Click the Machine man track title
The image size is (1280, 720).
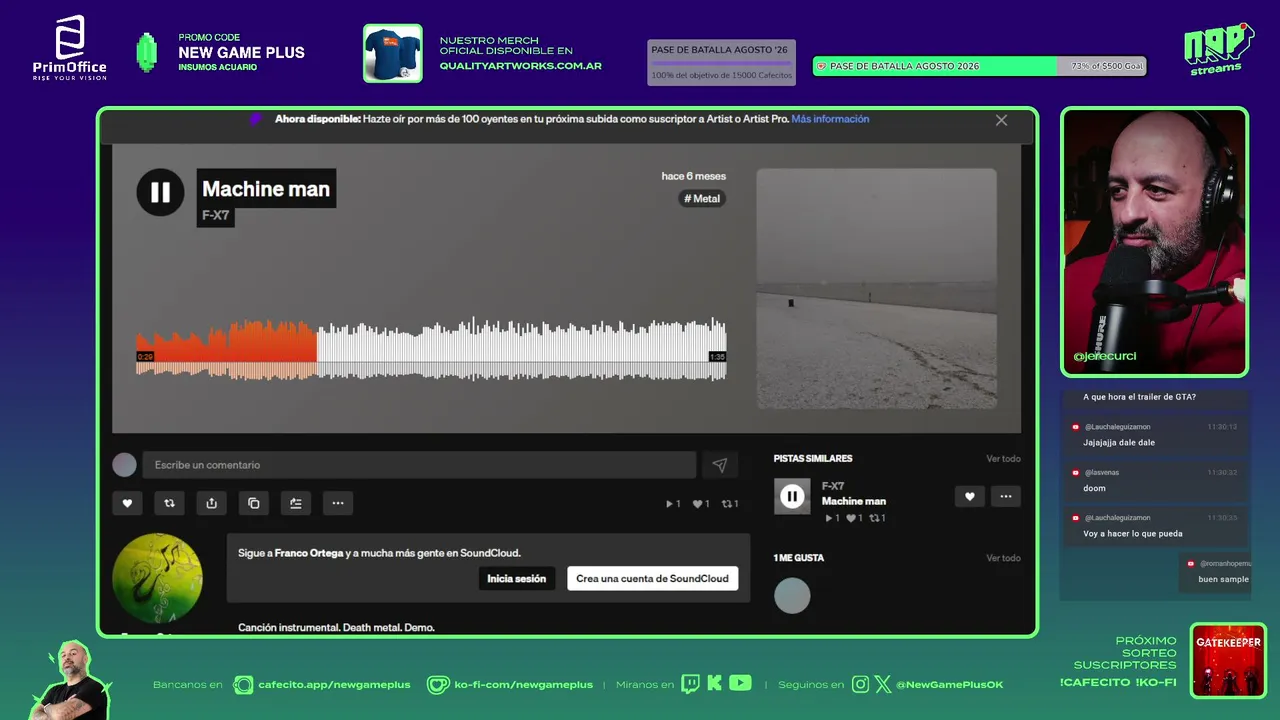click(266, 189)
